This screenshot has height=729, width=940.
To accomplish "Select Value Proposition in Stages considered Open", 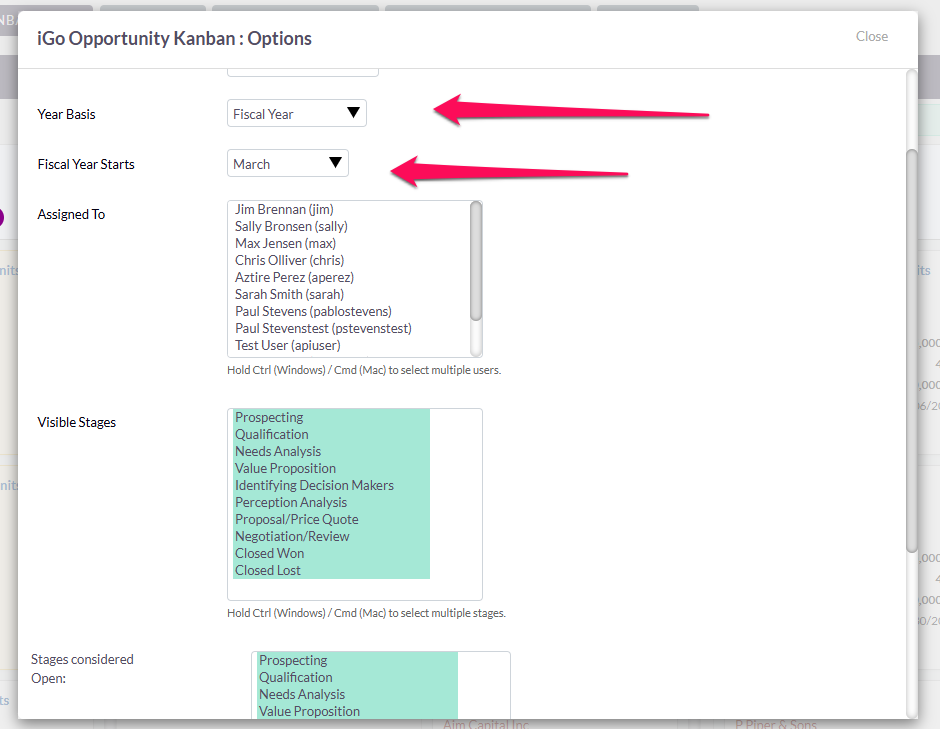I will click(357, 711).
